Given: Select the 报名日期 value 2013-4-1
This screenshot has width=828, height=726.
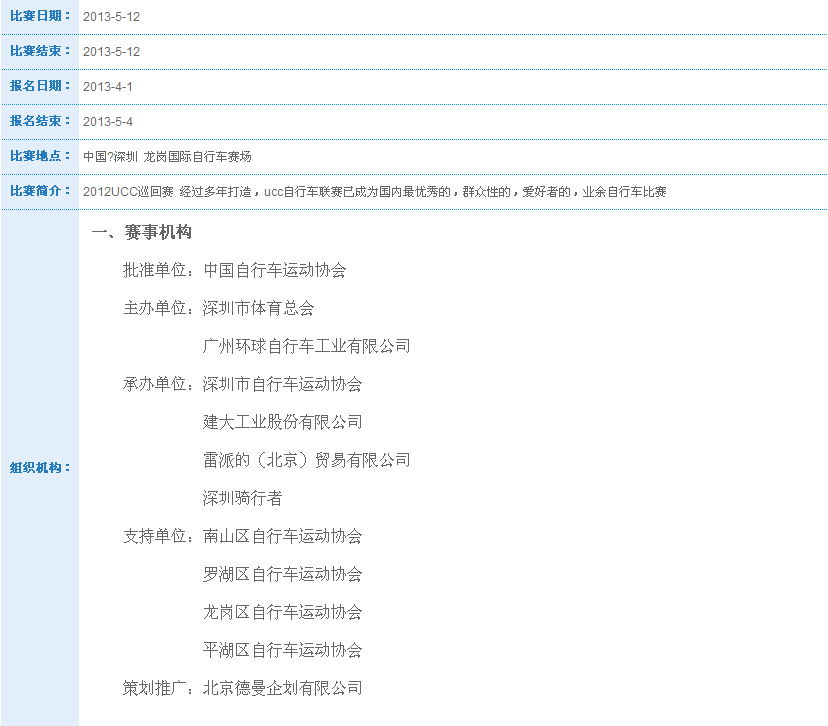Looking at the screenshot, I should 108,87.
